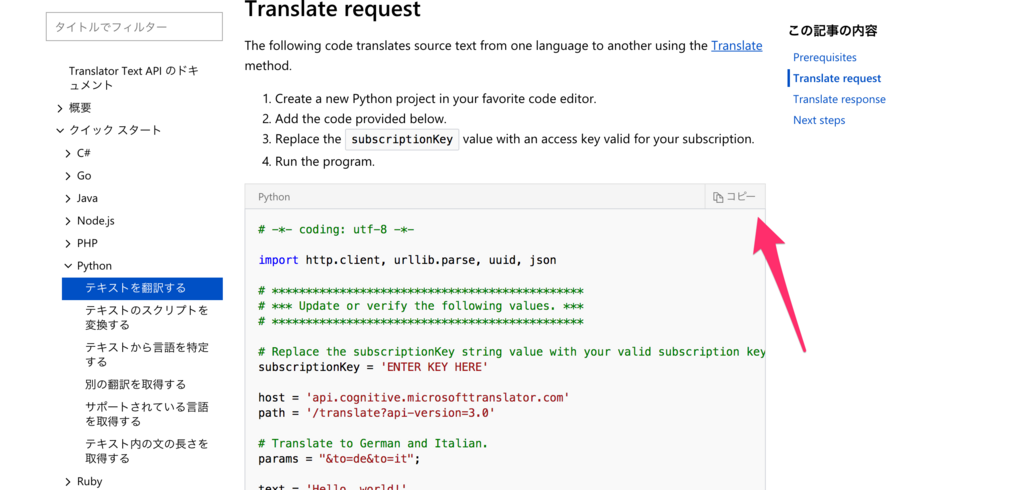
Task: Expand the C# tree node
Action: coord(68,154)
